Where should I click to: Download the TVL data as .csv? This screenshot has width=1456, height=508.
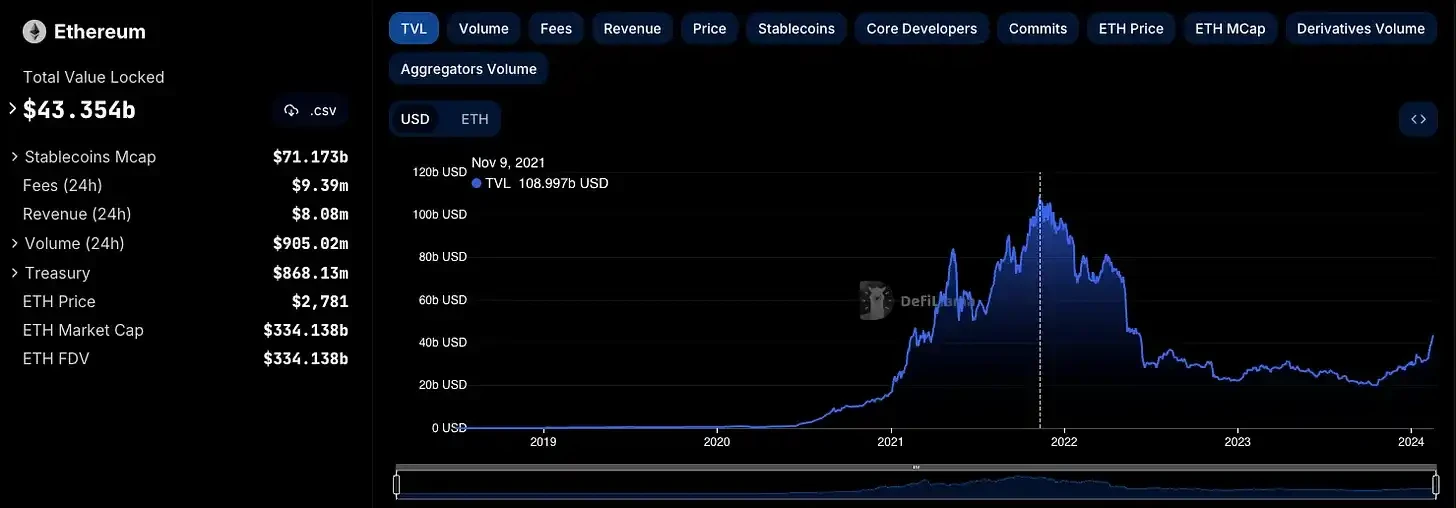(x=310, y=110)
